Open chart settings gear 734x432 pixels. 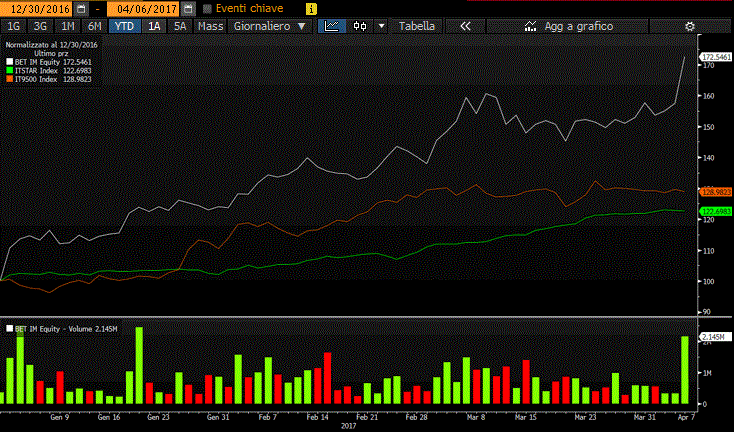(x=690, y=26)
